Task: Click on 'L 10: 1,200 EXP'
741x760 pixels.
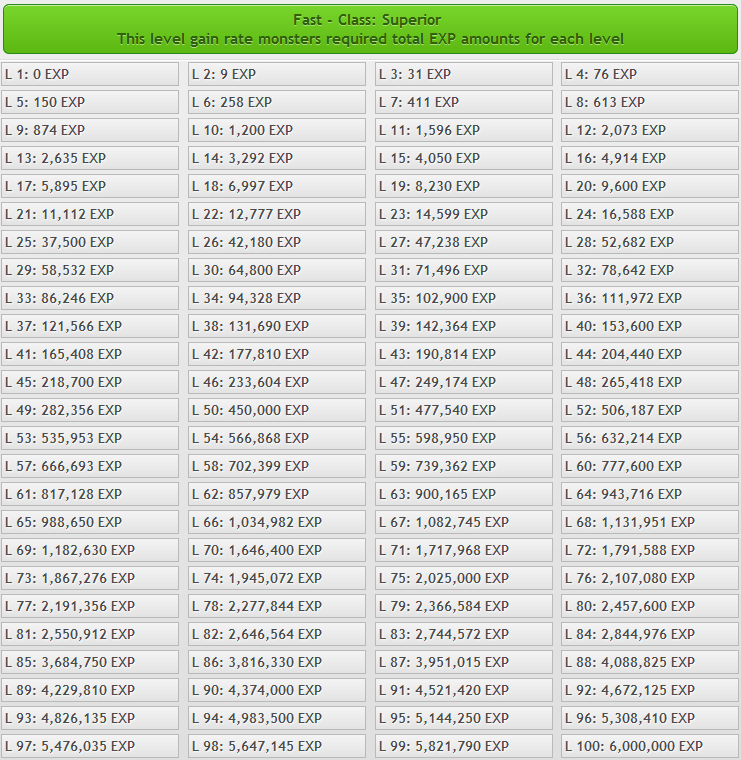Action: 277,130
